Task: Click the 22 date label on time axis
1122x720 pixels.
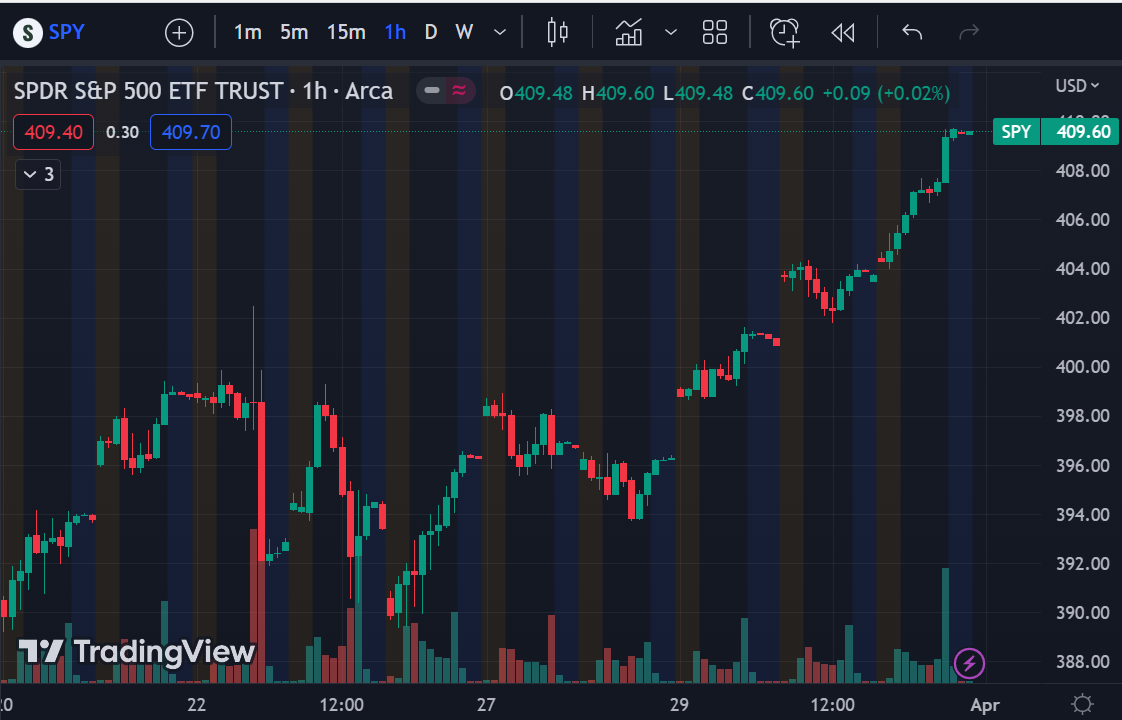Action: pyautogui.click(x=197, y=705)
